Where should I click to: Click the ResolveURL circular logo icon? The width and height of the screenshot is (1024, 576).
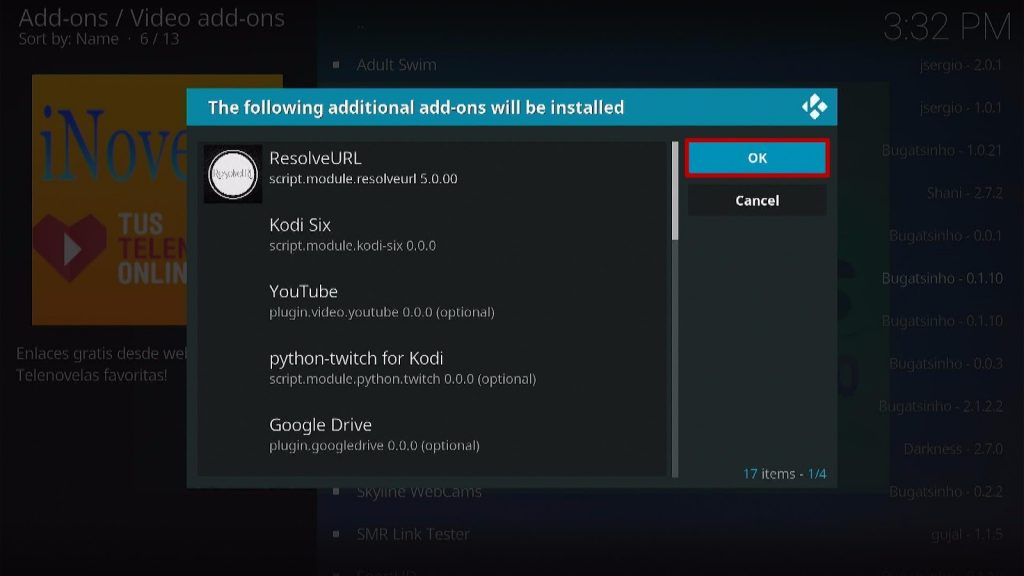click(x=232, y=174)
